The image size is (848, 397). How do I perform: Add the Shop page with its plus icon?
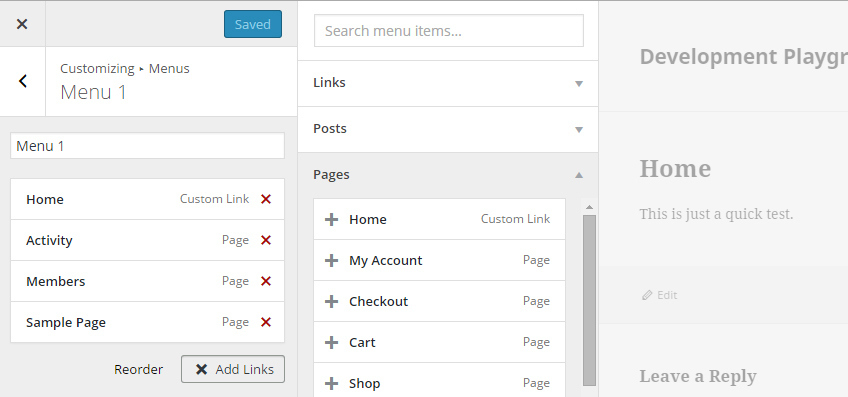[x=331, y=383]
